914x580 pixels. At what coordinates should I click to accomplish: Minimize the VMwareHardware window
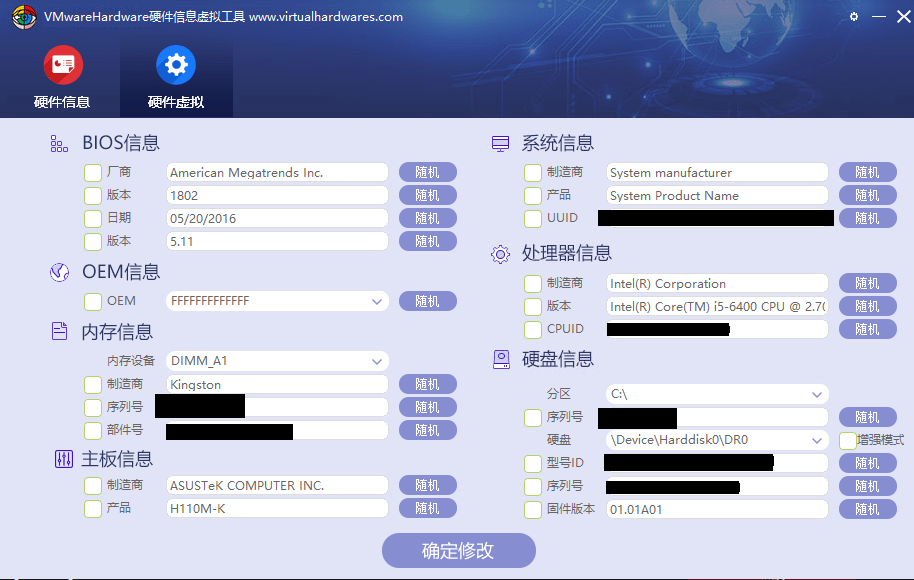[x=878, y=17]
